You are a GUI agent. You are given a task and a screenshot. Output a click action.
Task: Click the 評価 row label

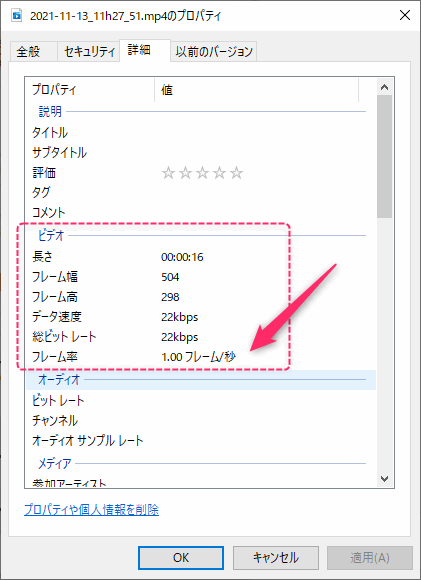[44, 173]
